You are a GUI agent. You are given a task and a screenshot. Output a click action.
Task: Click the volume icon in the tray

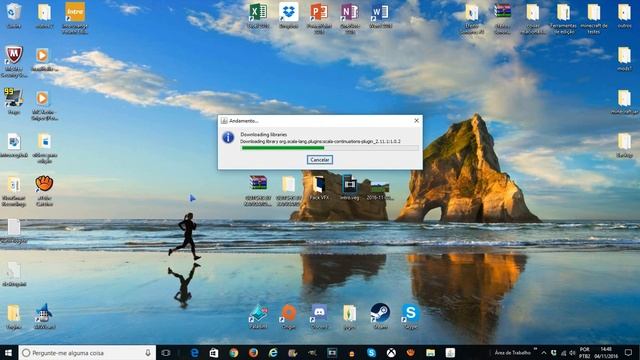[x=572, y=353]
